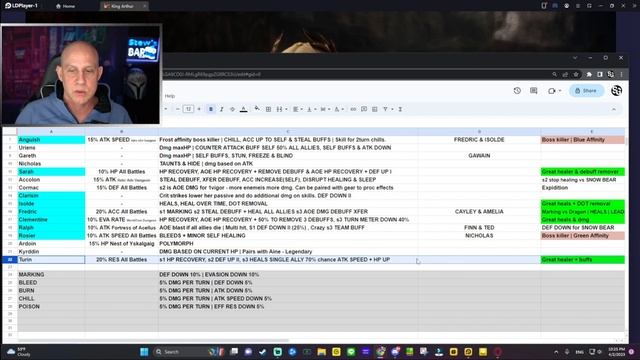Show hidden system tray icons chevron
640x360 pixels.
(556, 352)
